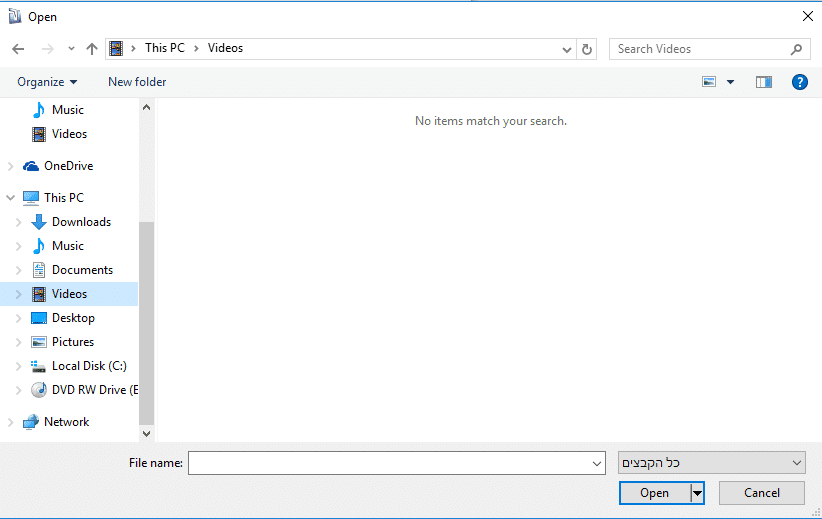Image resolution: width=822 pixels, height=519 pixels.
Task: Click the navigation pane scrollbar thumb
Action: 147,323
